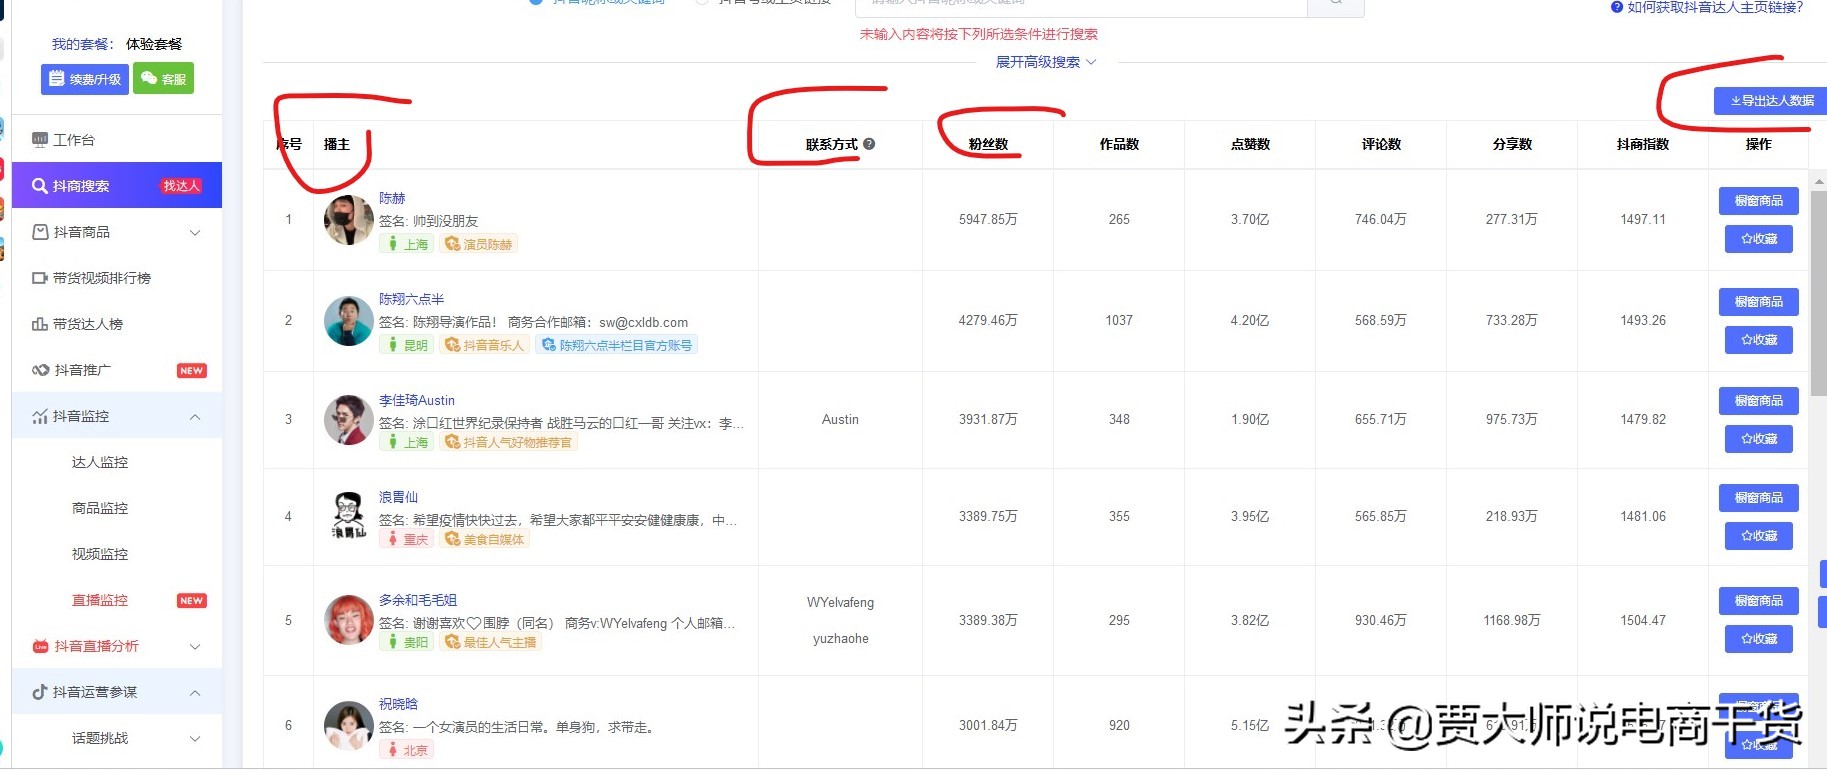Click 导出达人数据 export button
The image size is (1827, 771).
[1771, 101]
